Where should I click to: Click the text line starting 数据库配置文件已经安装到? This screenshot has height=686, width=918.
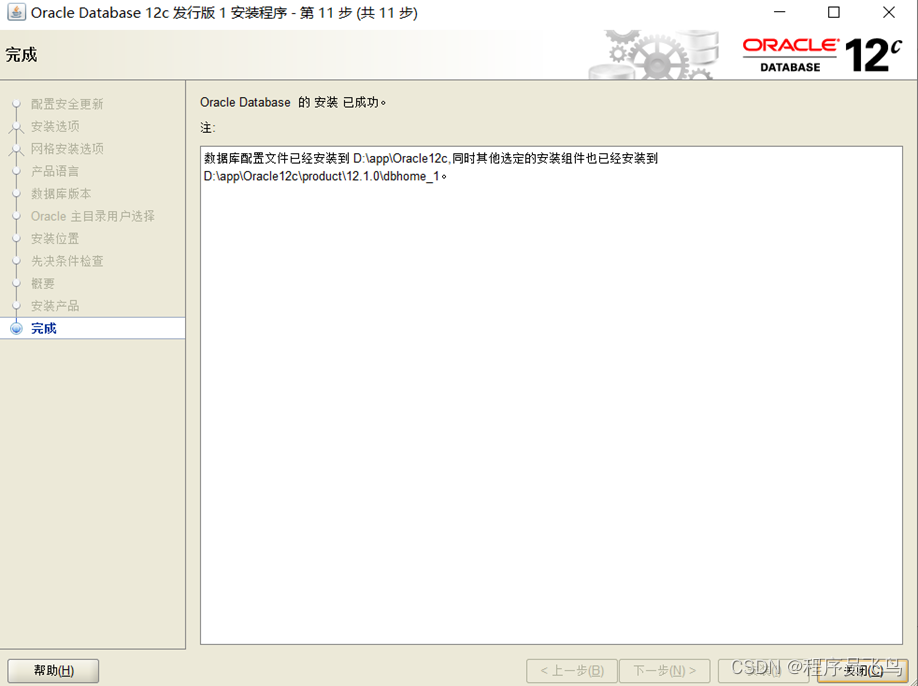pyautogui.click(x=431, y=158)
